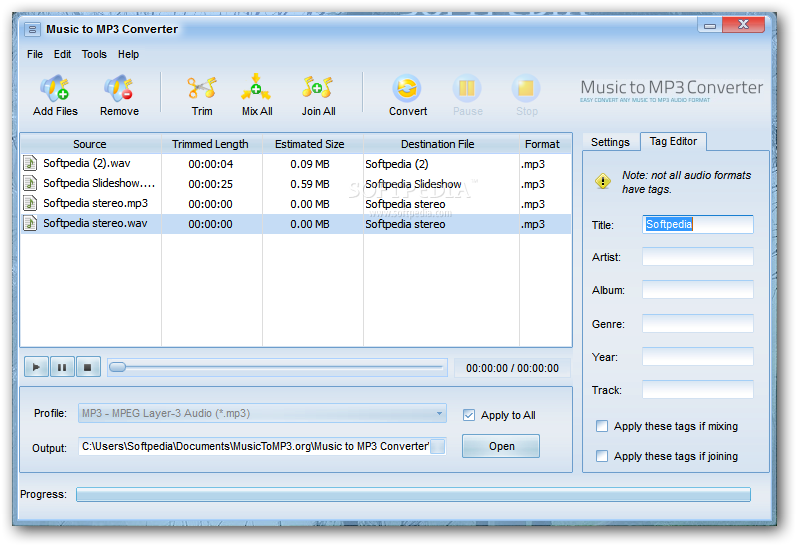
Task: Click the conversion Progress bar
Action: 413,494
